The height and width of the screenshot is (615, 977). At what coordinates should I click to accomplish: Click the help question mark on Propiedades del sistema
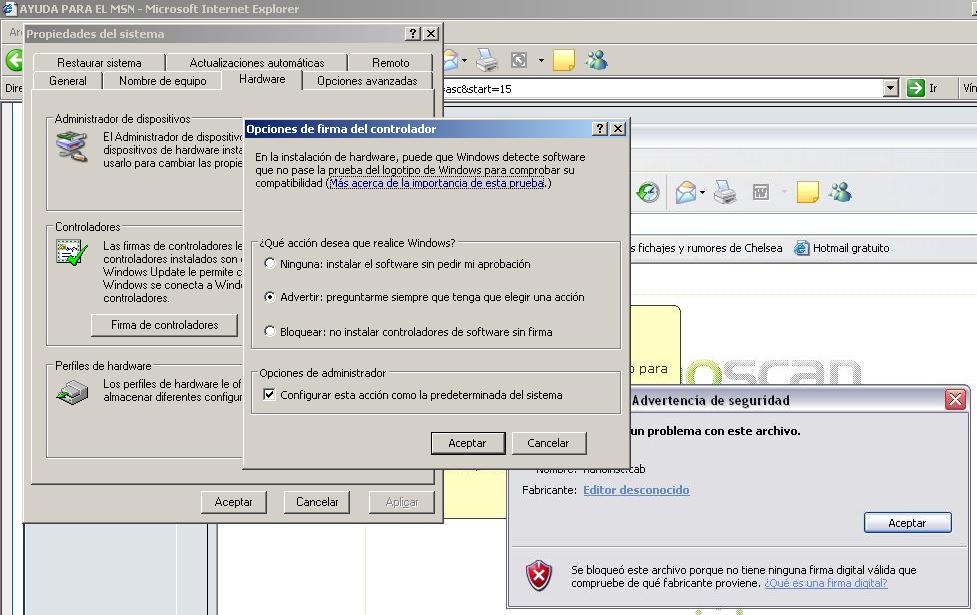point(412,34)
